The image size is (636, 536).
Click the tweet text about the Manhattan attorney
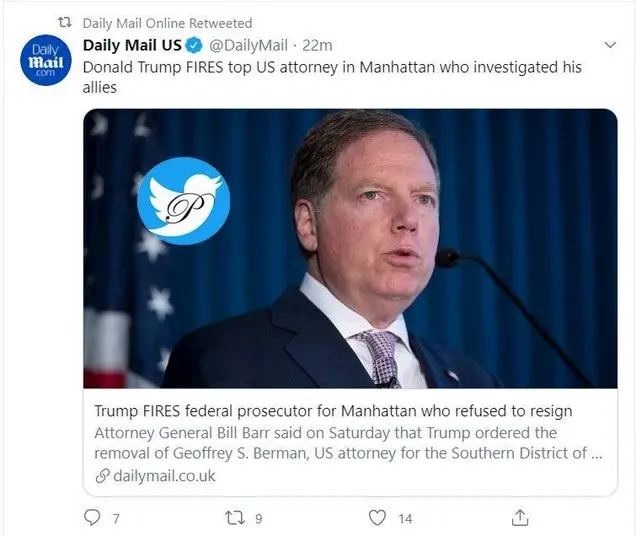pyautogui.click(x=331, y=77)
